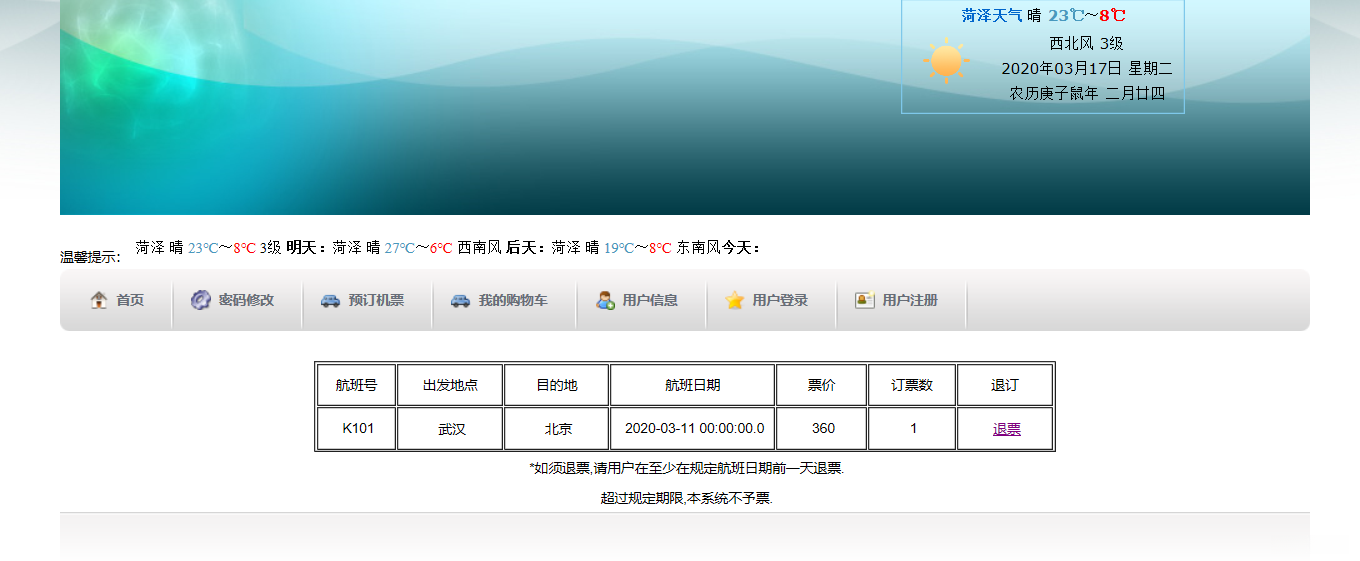Select the flight number cell K101
1360x561 pixels.
pyautogui.click(x=357, y=428)
